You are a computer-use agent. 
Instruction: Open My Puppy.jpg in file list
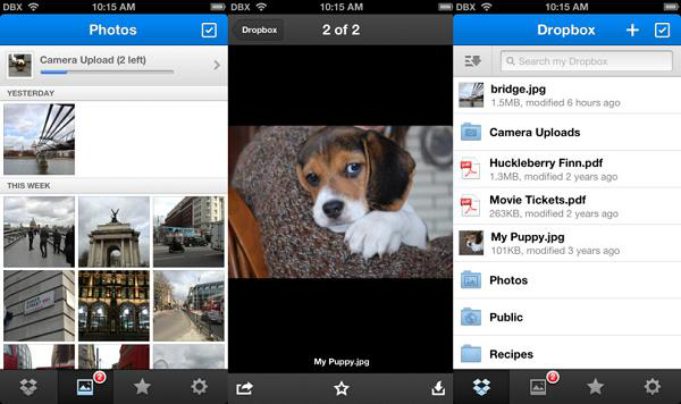567,243
